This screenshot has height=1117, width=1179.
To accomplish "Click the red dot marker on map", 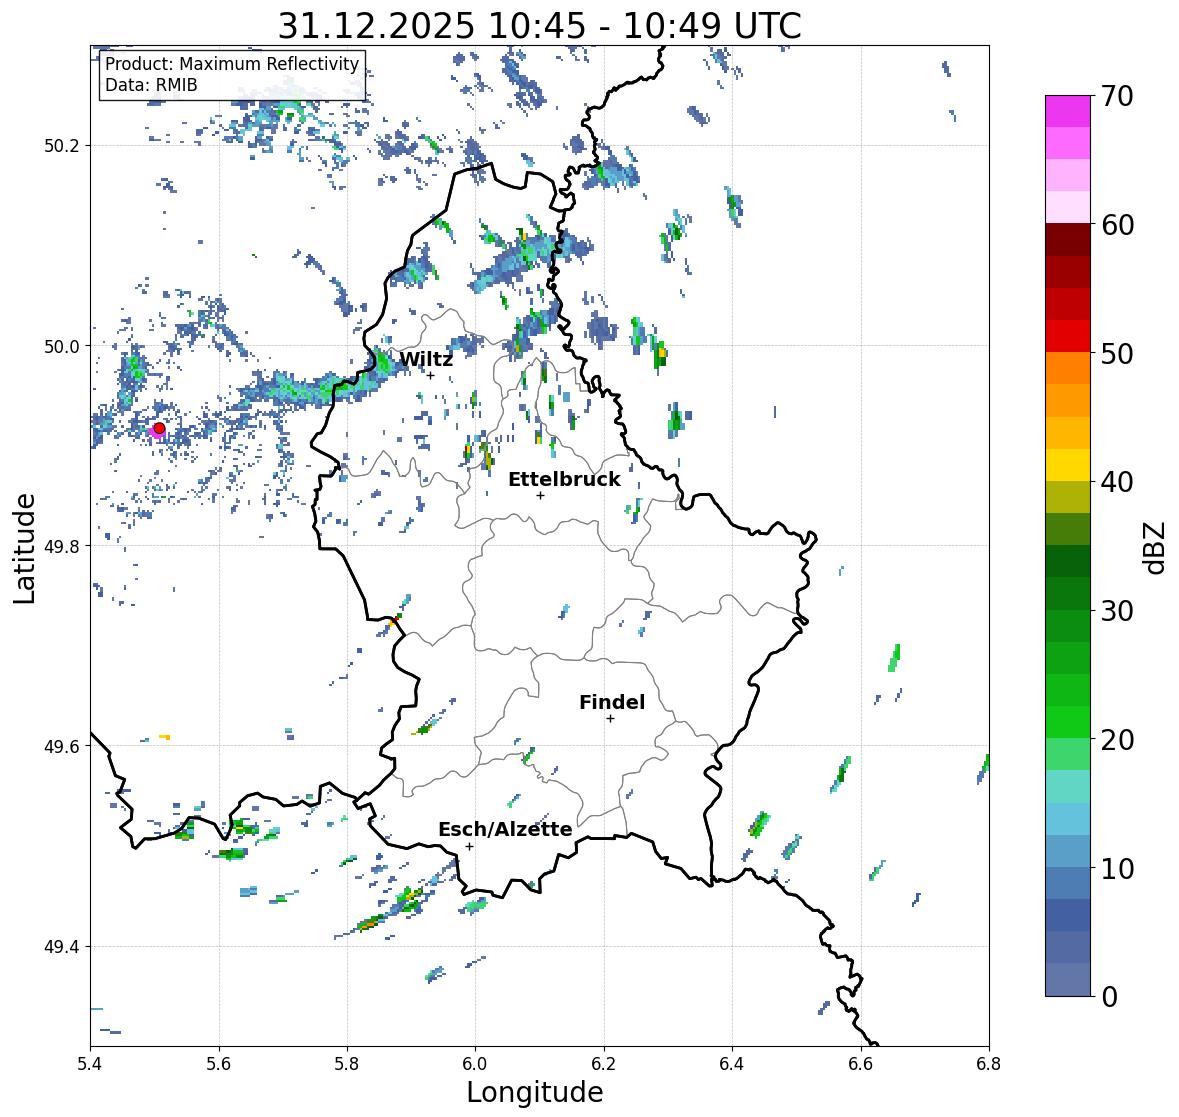I will [159, 428].
